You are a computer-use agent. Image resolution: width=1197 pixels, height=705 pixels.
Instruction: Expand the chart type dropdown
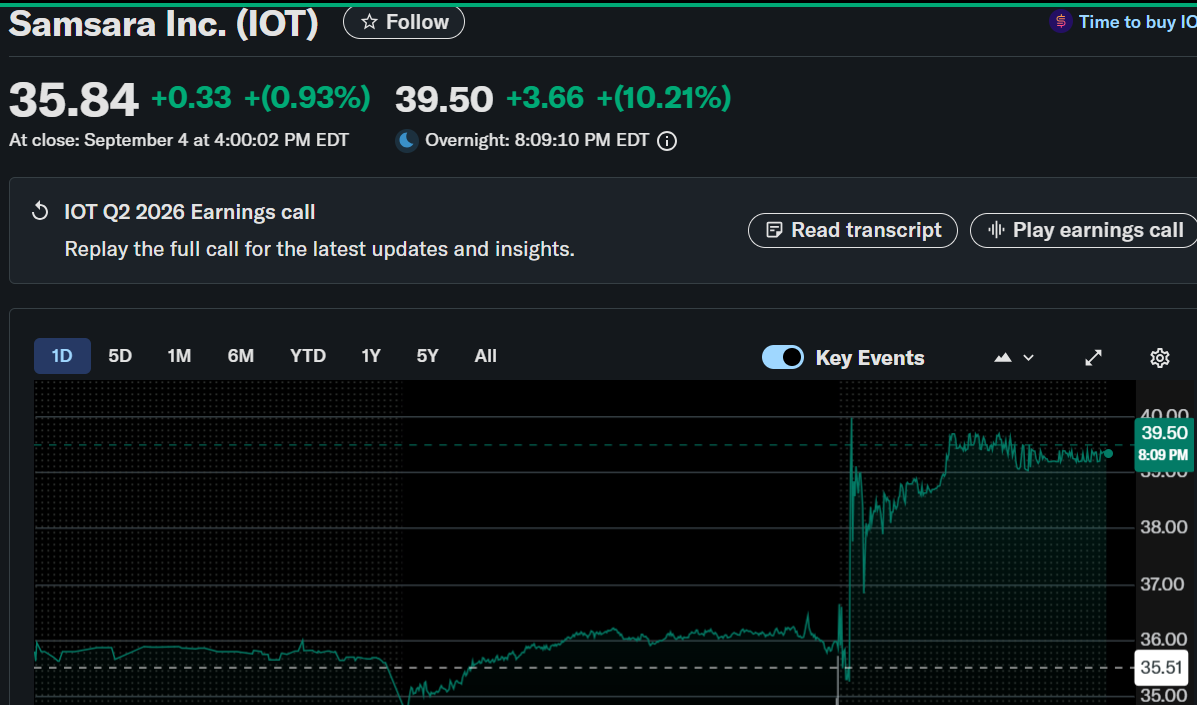[x=1013, y=357]
